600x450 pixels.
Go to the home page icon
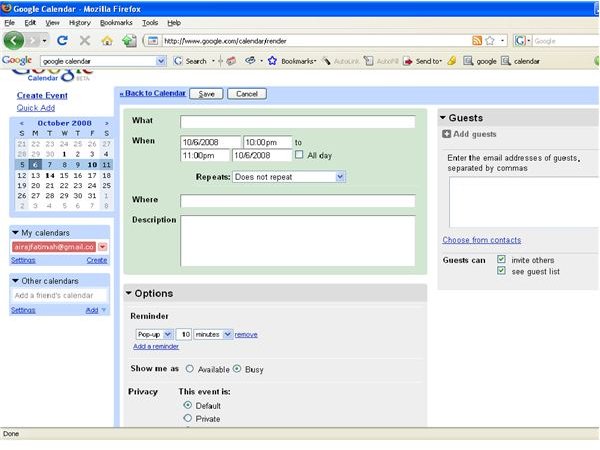107,41
